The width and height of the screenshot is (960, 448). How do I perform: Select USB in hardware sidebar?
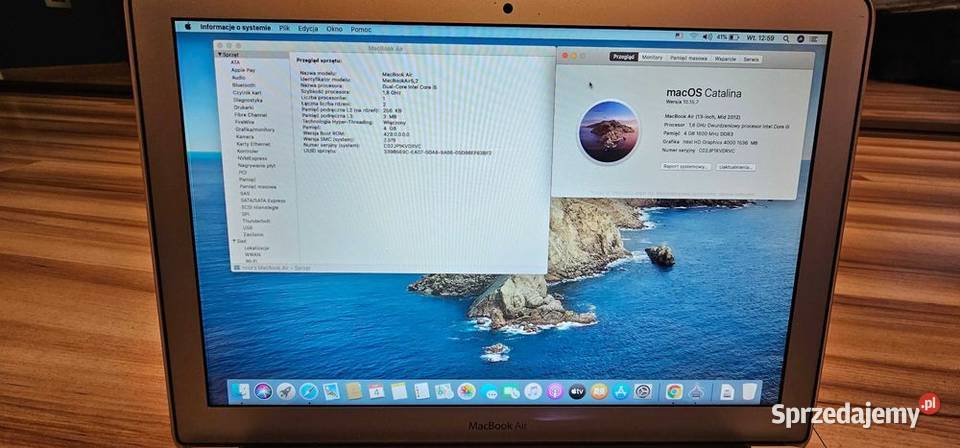click(248, 227)
